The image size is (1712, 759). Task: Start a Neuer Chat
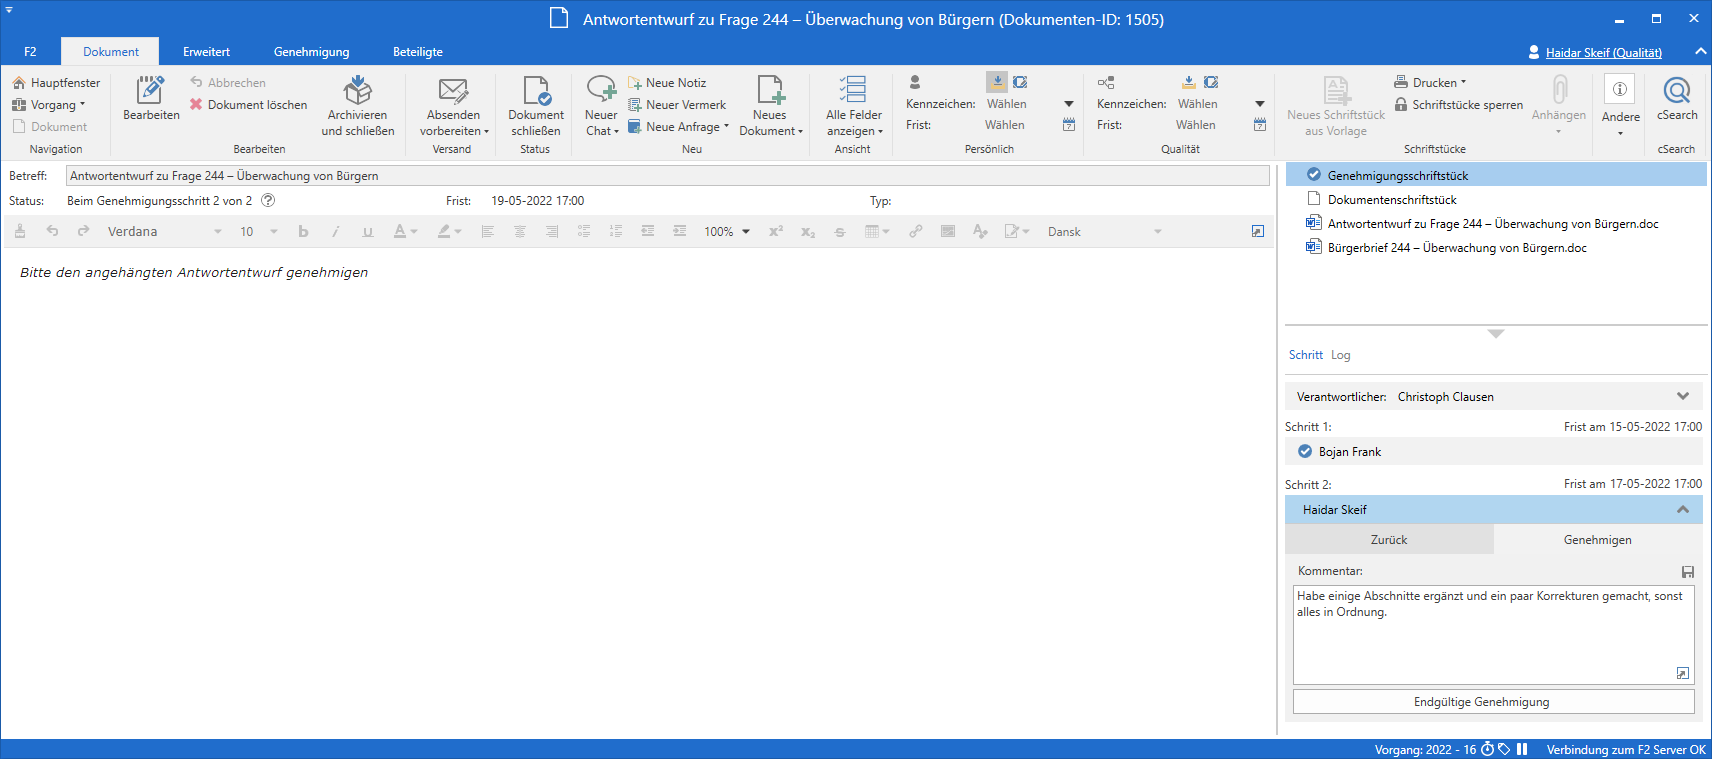(x=601, y=106)
